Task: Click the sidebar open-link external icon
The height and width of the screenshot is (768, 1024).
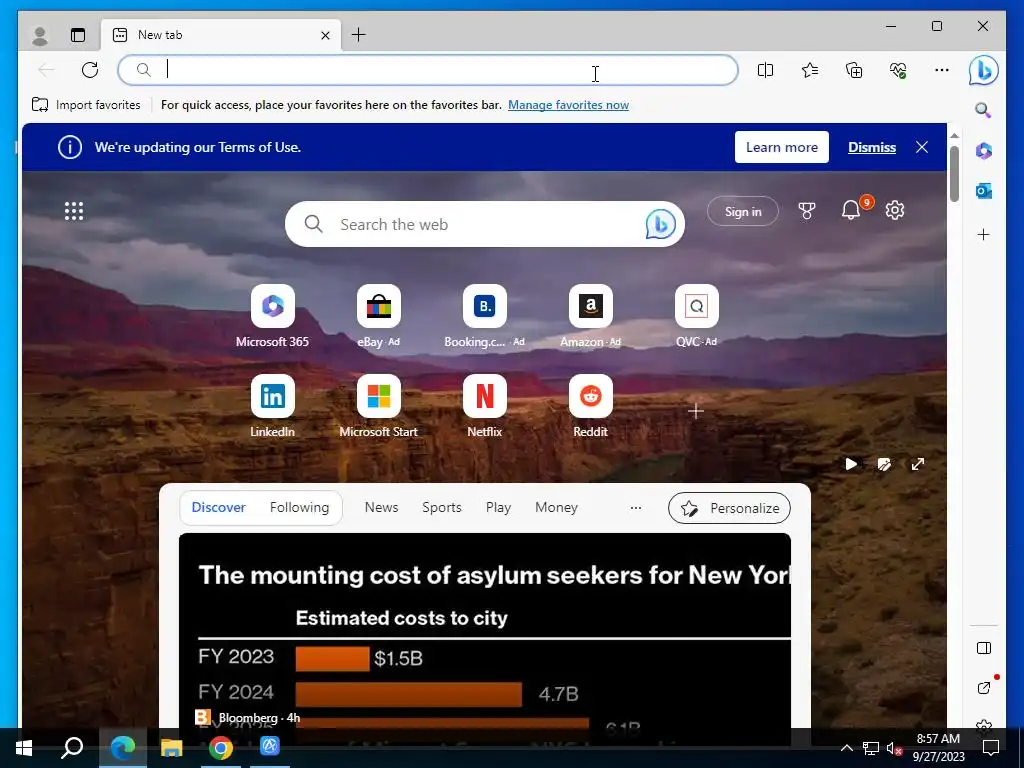Action: coord(984,688)
